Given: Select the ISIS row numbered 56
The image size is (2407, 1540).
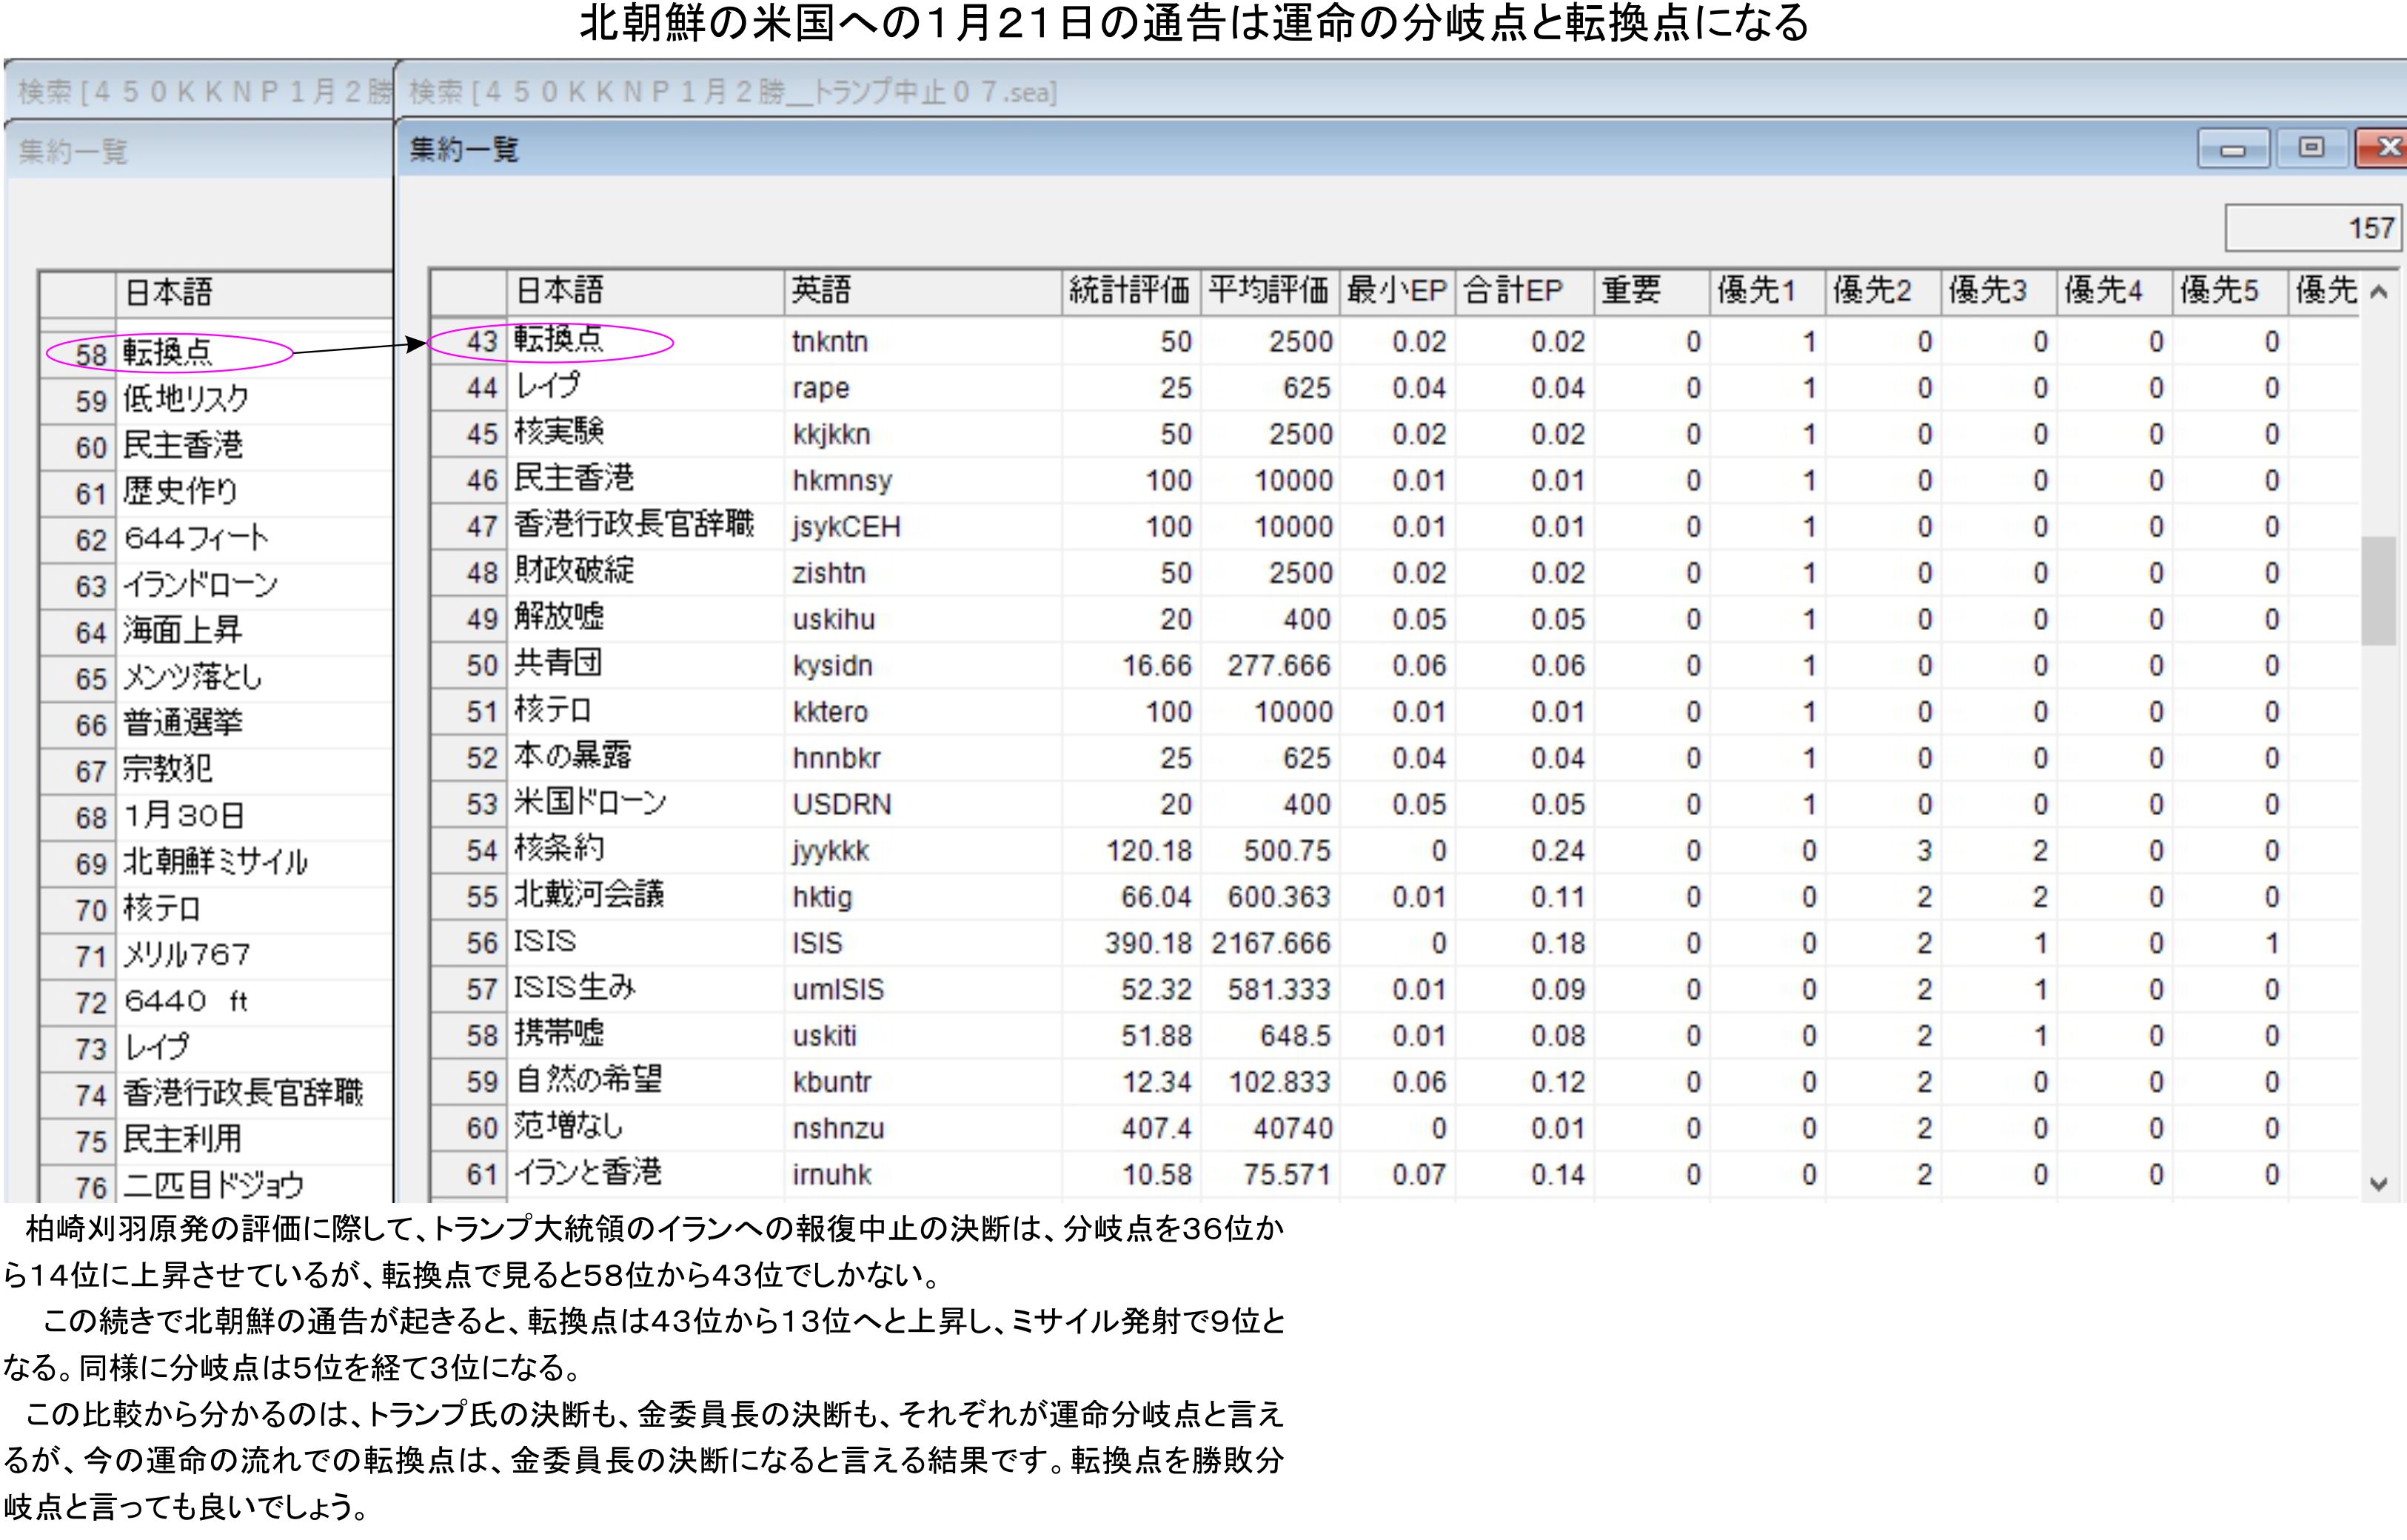Looking at the screenshot, I should [x=545, y=943].
